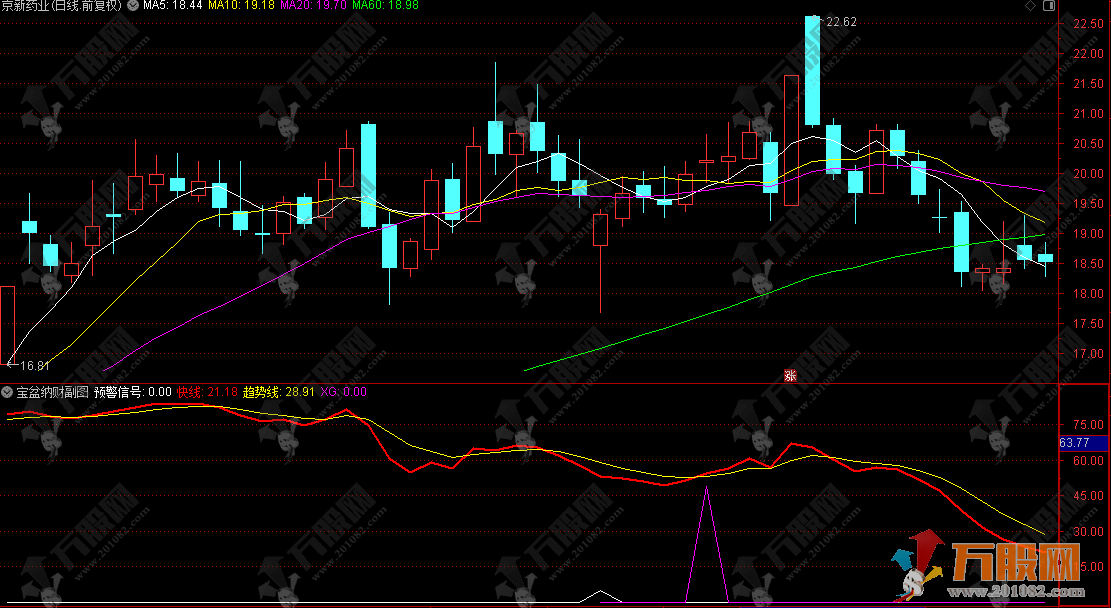Click the magenta XG signal spike peak
Image resolution: width=1111 pixels, height=608 pixels.
708,488
